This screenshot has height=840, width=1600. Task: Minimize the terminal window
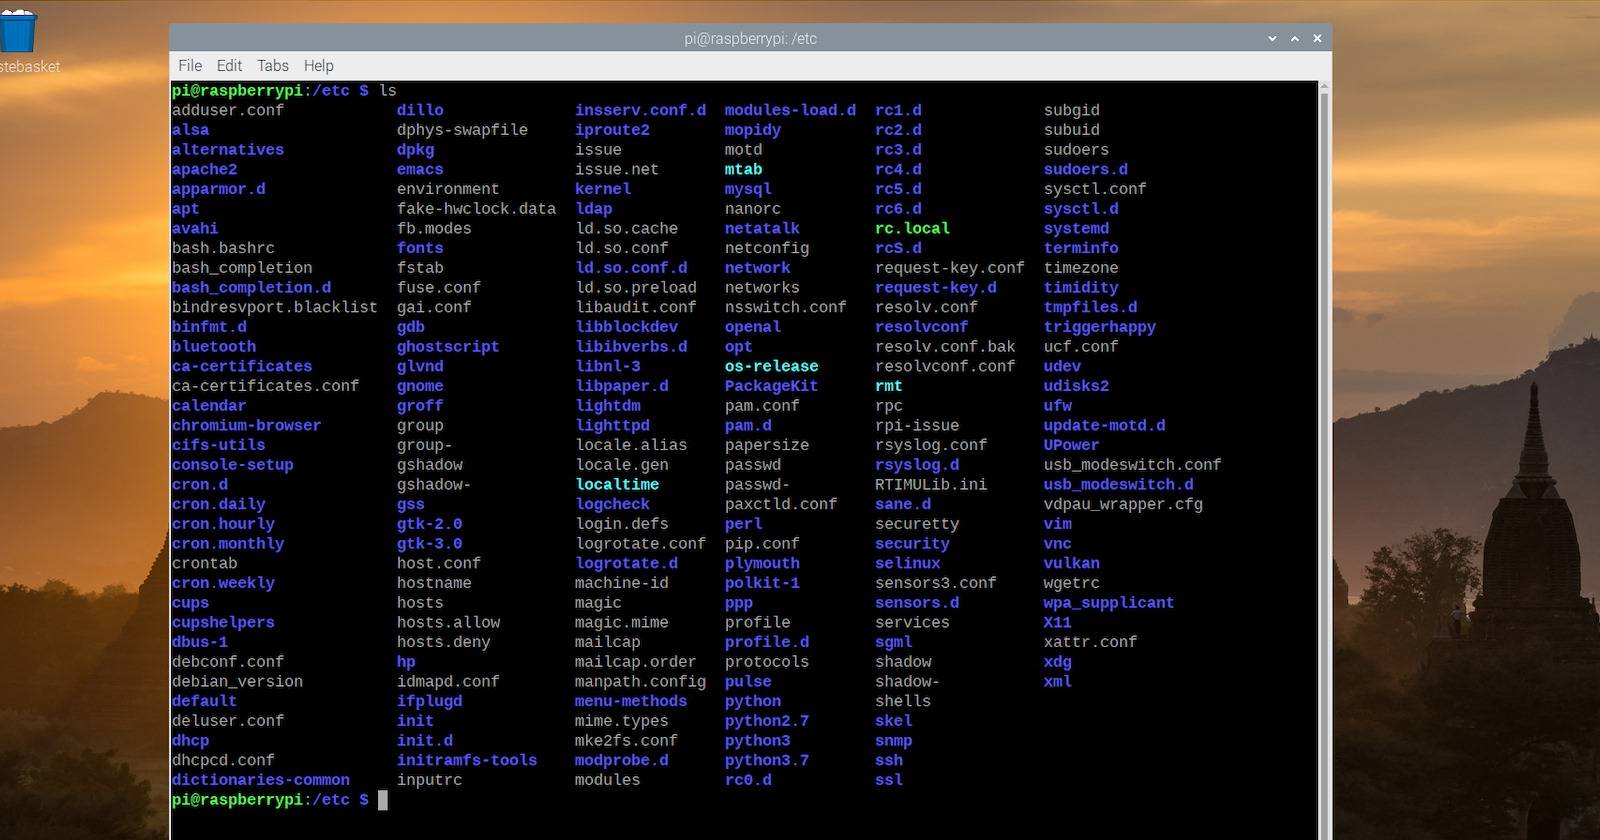1272,39
